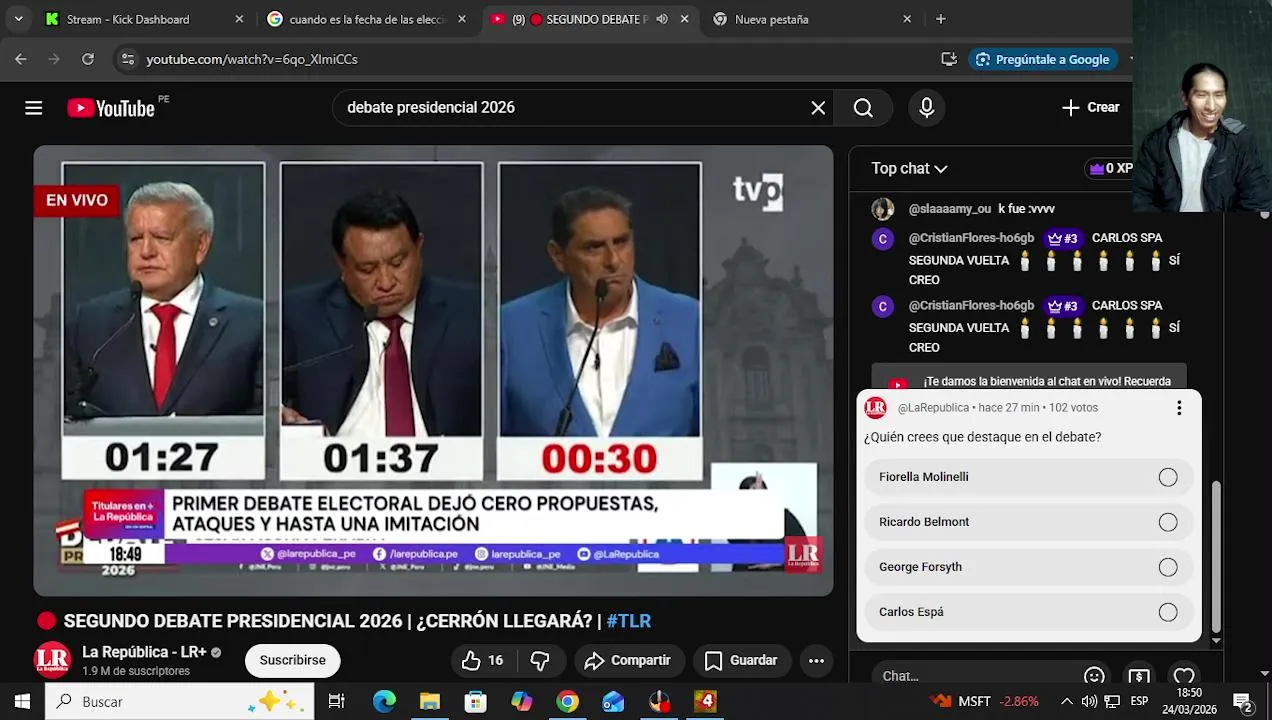Open site information icon in address bar

click(x=127, y=59)
